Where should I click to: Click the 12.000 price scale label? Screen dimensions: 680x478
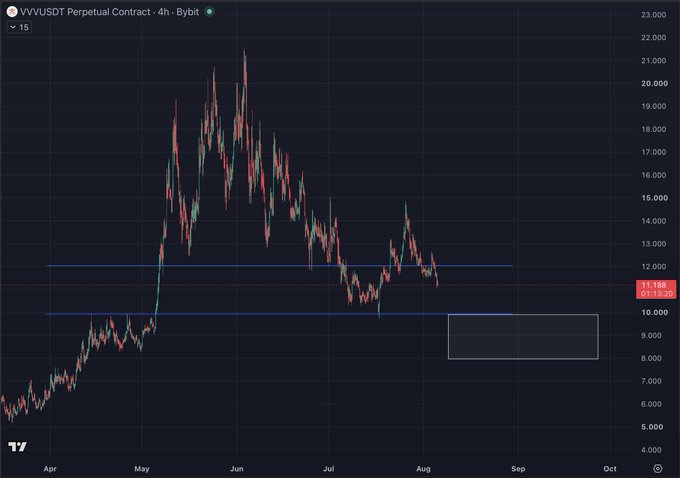tap(654, 266)
